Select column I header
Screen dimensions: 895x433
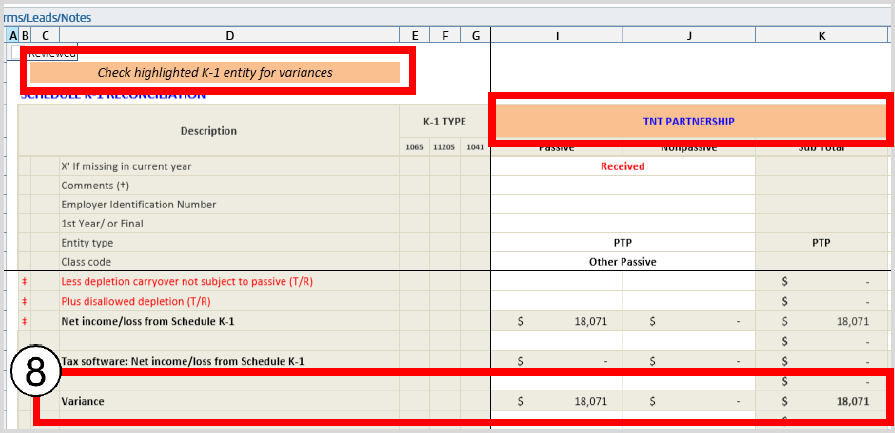557,36
